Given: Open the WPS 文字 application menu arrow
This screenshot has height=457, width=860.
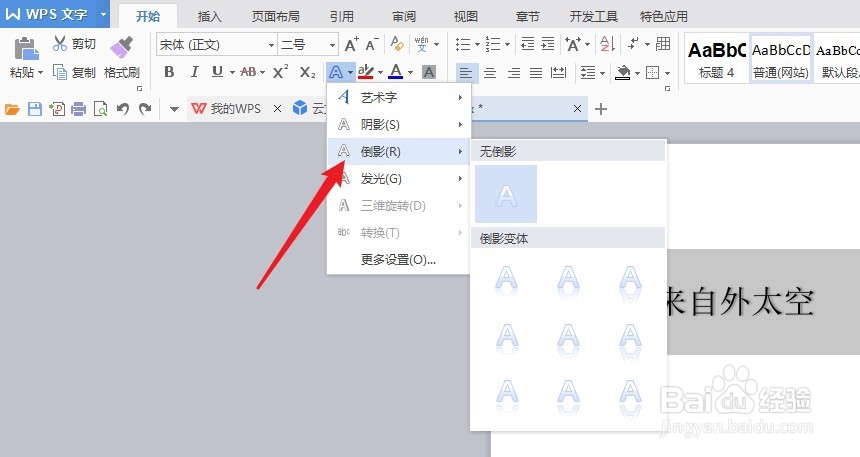Looking at the screenshot, I should click(103, 14).
